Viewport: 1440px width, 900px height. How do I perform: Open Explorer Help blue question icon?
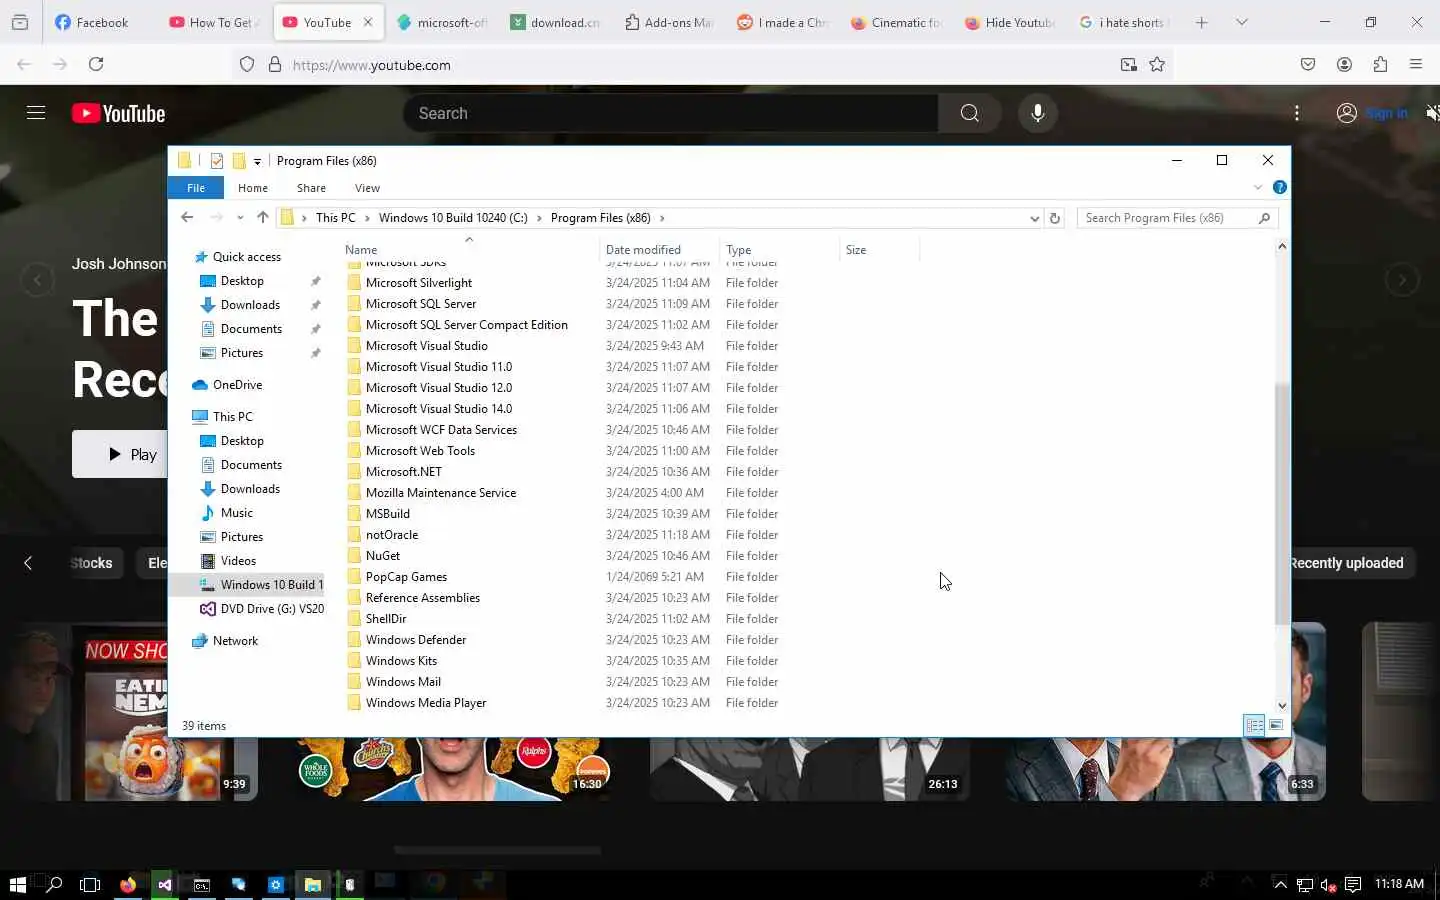(x=1279, y=187)
